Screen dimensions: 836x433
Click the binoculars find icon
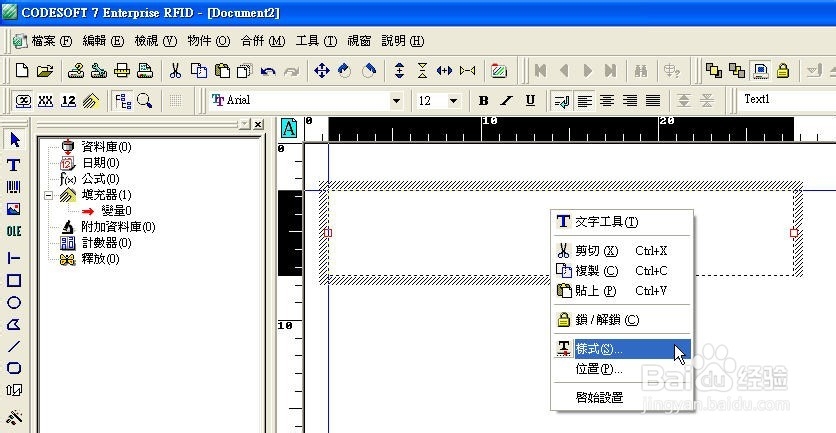coord(640,71)
